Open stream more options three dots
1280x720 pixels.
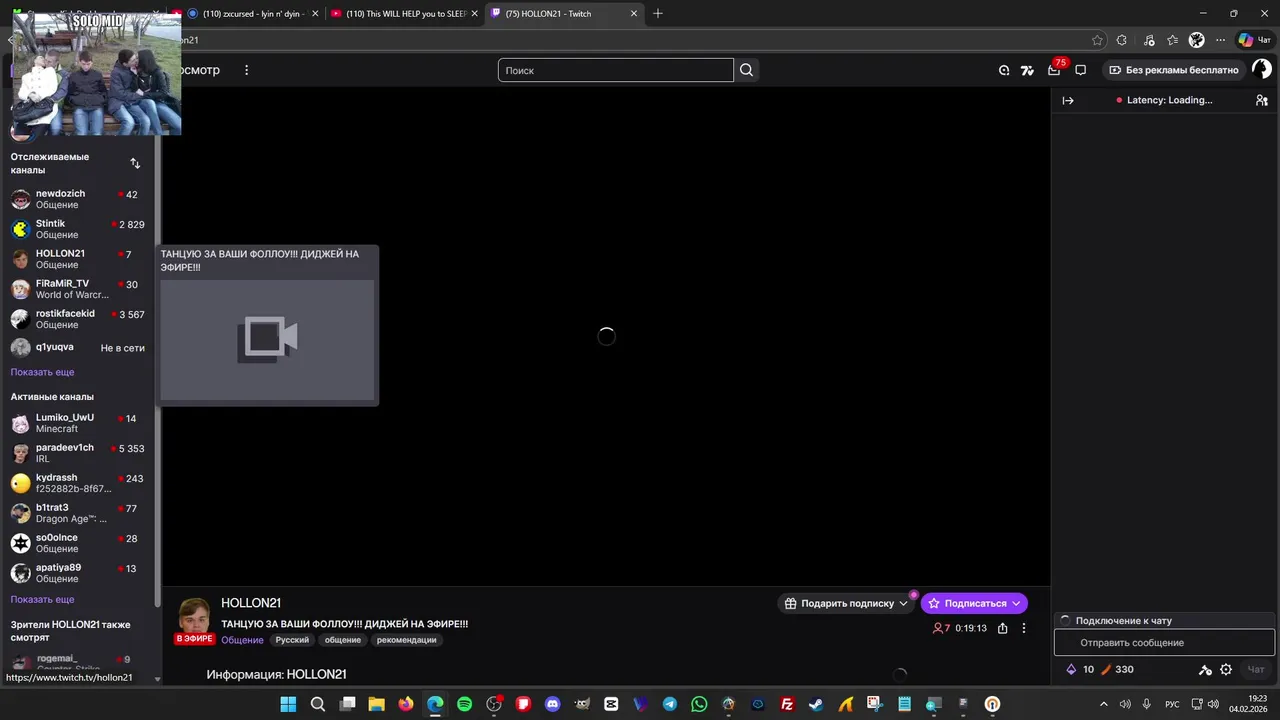click(x=1023, y=628)
